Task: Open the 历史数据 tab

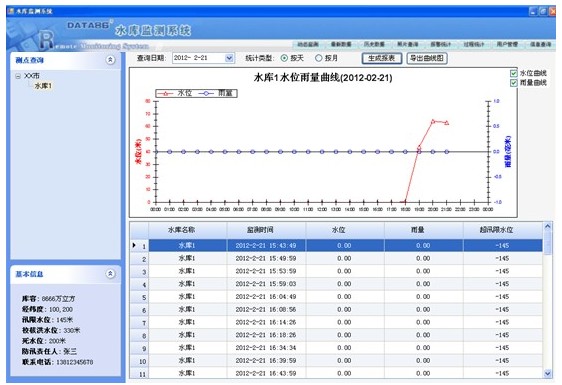Action: coord(374,44)
